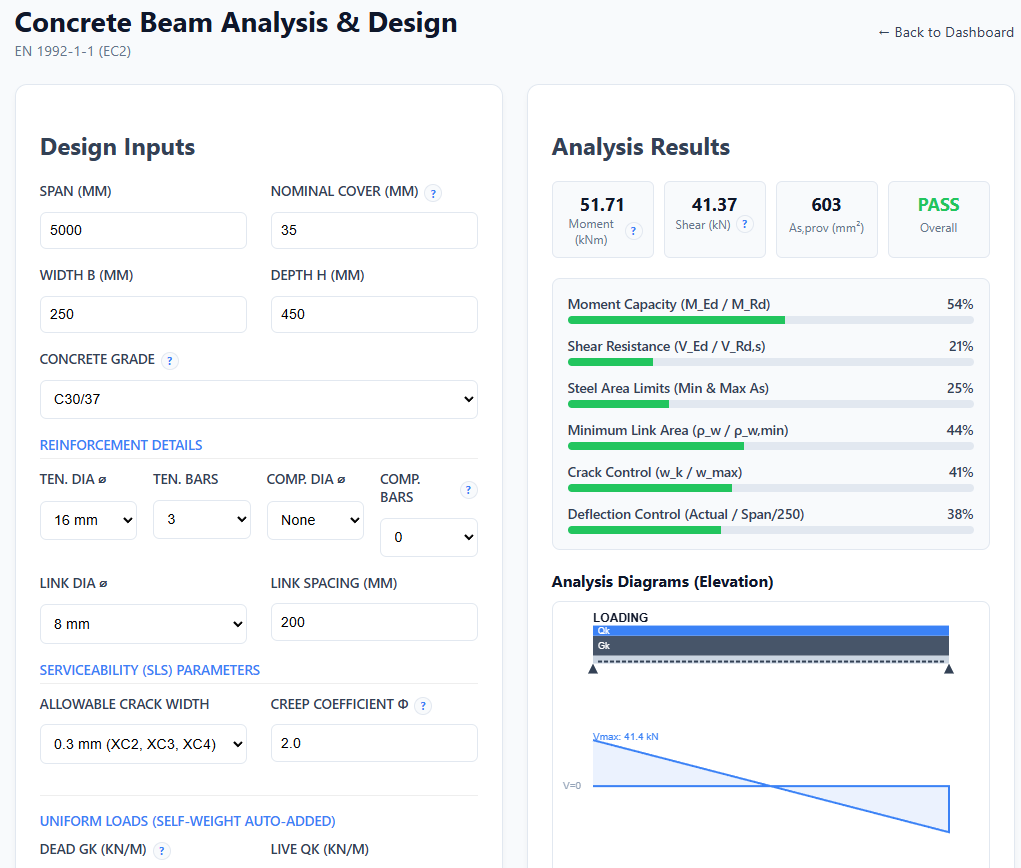Image resolution: width=1021 pixels, height=868 pixels.
Task: Follow the Back to Dashboard link
Action: pyautogui.click(x=945, y=32)
